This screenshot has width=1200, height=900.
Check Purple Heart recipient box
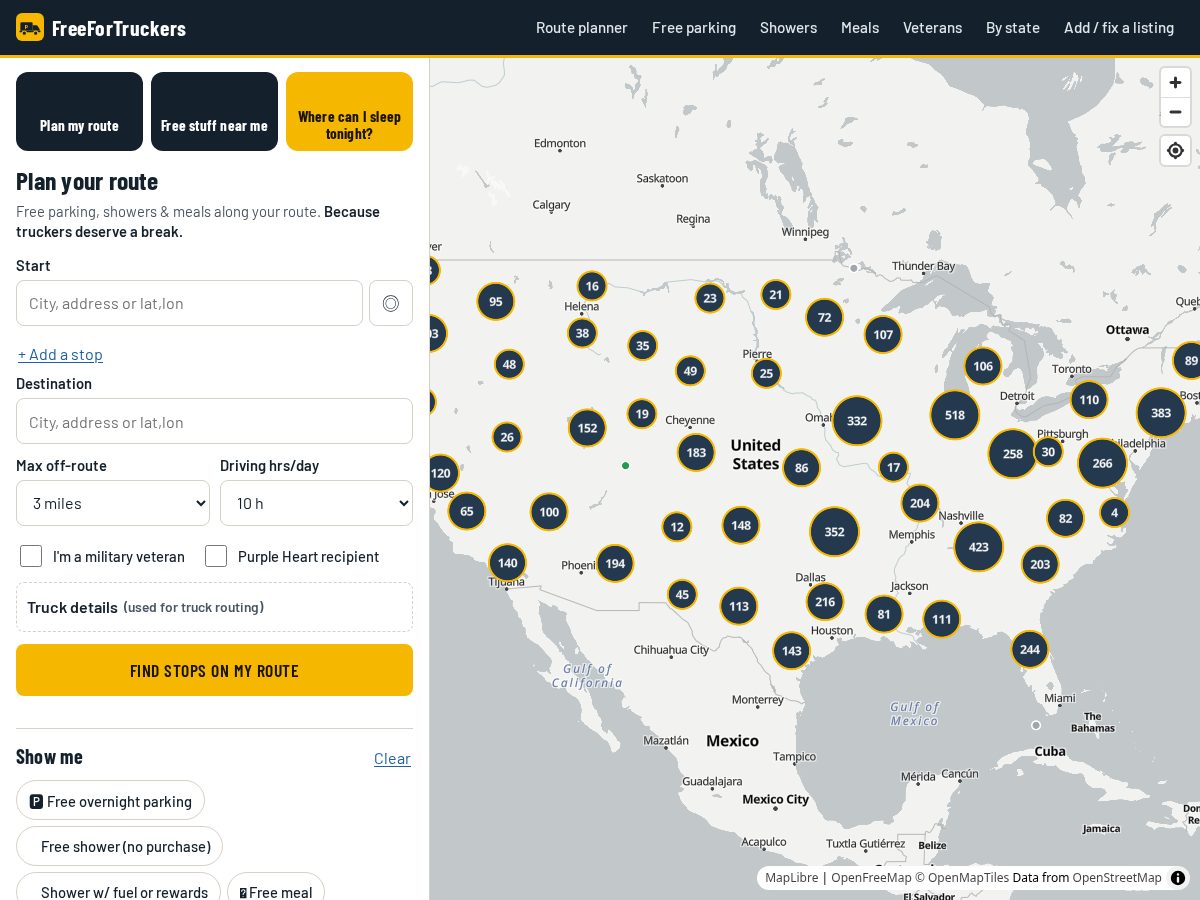coord(216,556)
